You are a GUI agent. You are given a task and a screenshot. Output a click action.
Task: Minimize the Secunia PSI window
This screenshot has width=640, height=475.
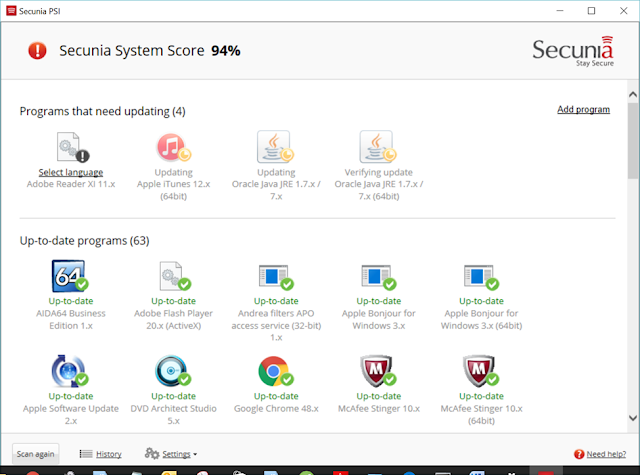coord(560,11)
